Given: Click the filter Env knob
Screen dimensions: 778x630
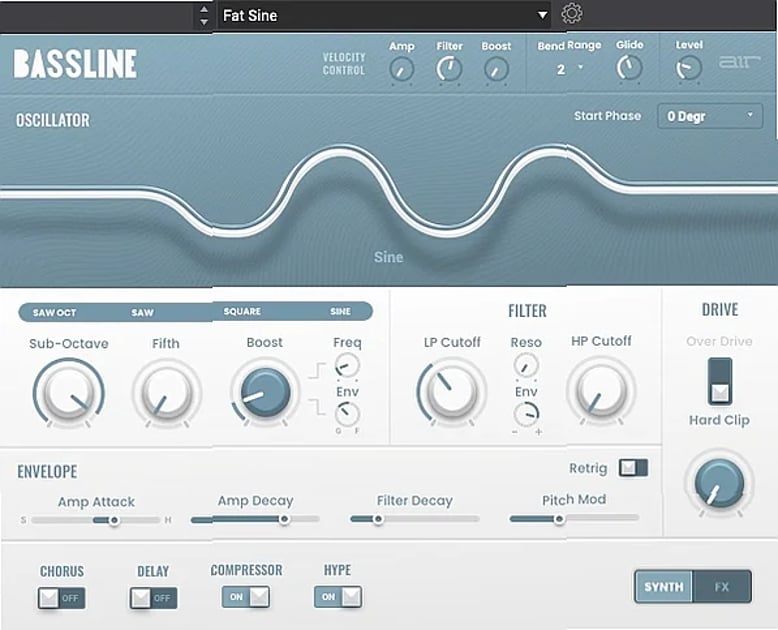Looking at the screenshot, I should point(526,414).
